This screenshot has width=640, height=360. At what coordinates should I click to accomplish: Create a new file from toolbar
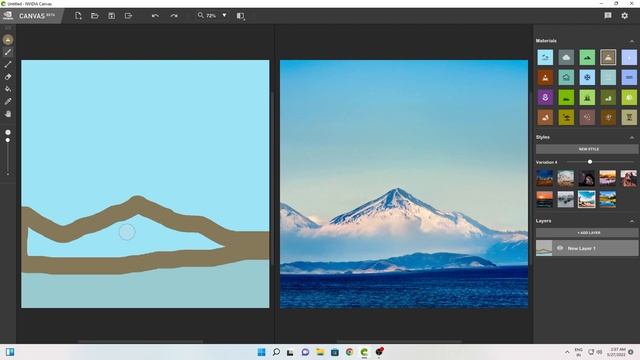coord(78,16)
